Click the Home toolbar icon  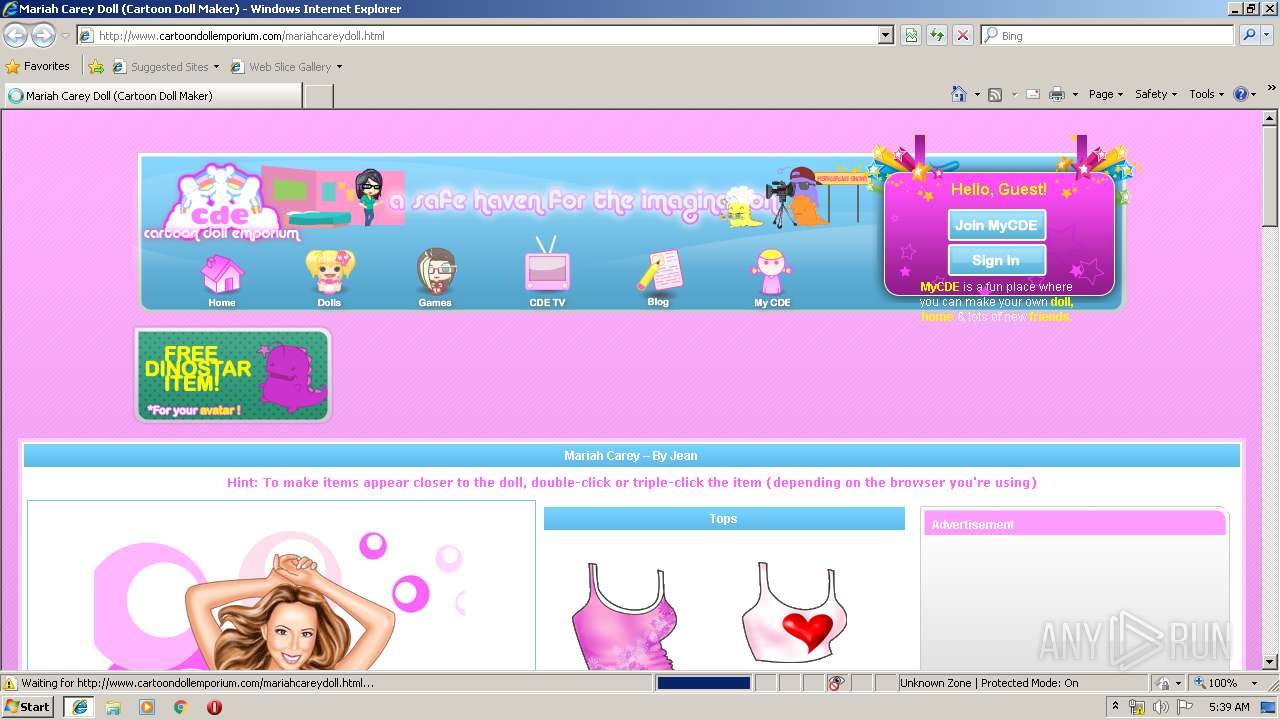point(959,94)
